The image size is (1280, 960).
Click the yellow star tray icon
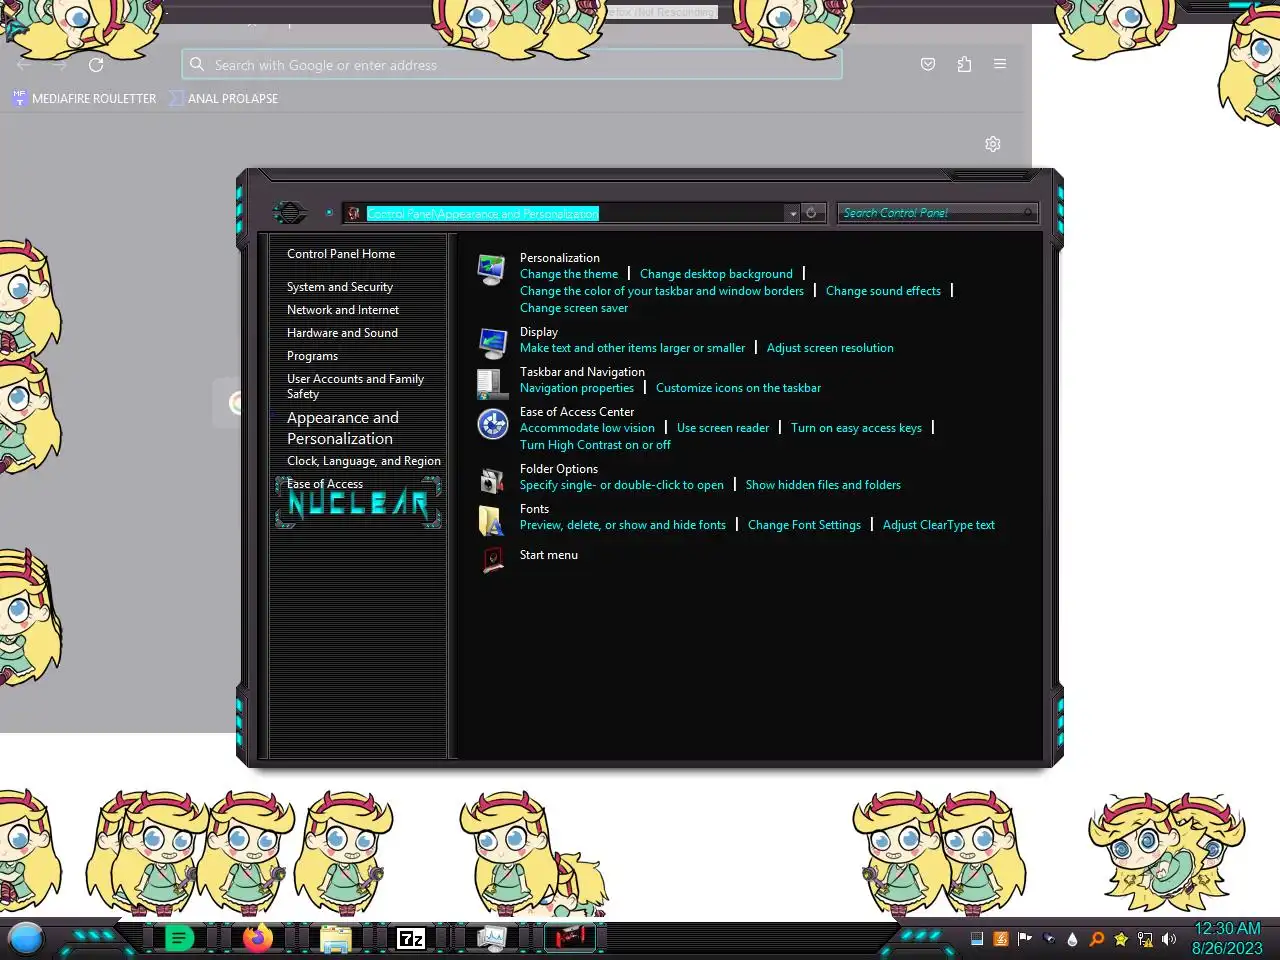tap(1121, 939)
